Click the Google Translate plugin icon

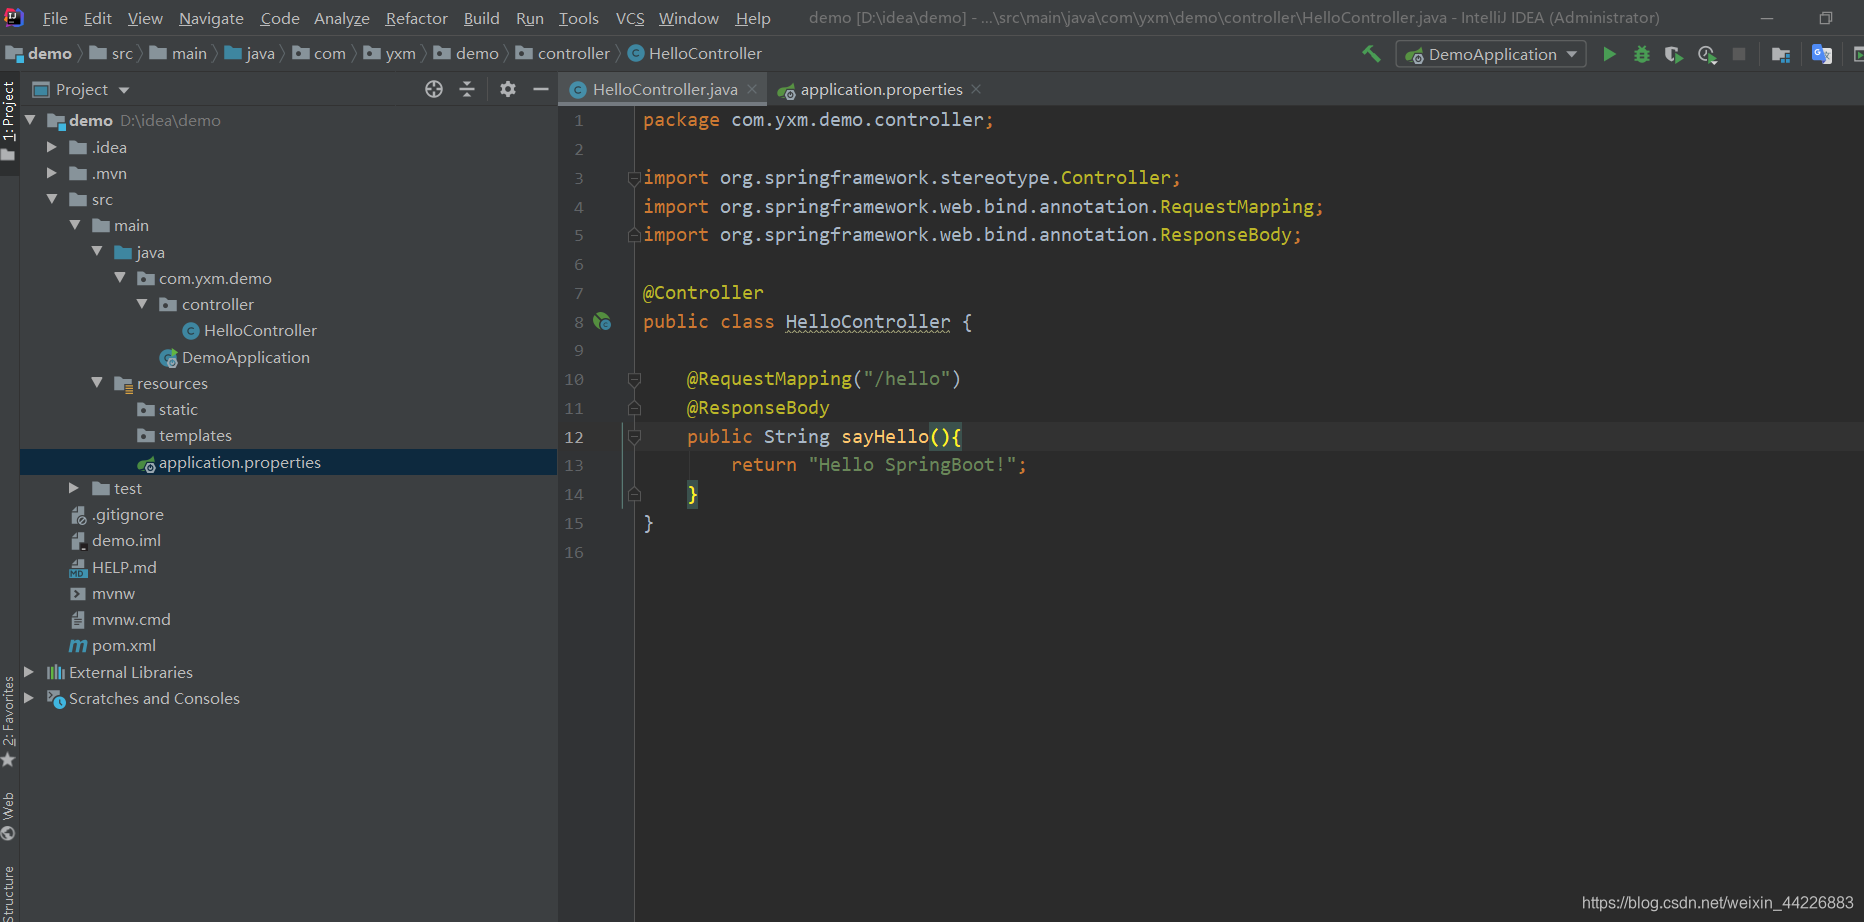pos(1821,54)
